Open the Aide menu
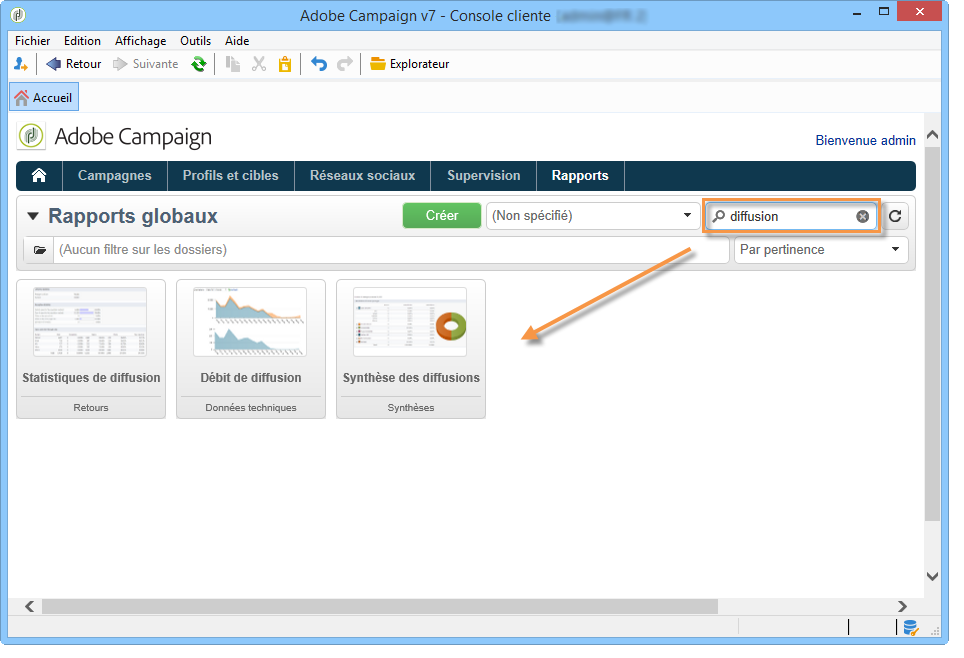This screenshot has width=964, height=658. [237, 41]
